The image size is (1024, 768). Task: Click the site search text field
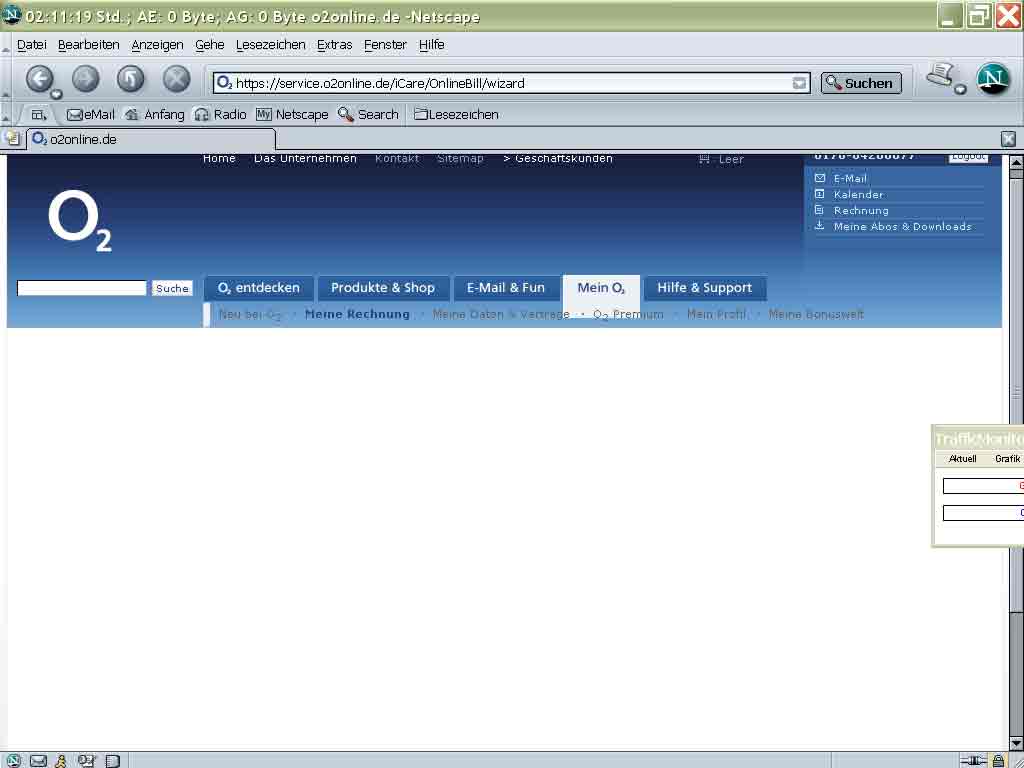click(82, 288)
